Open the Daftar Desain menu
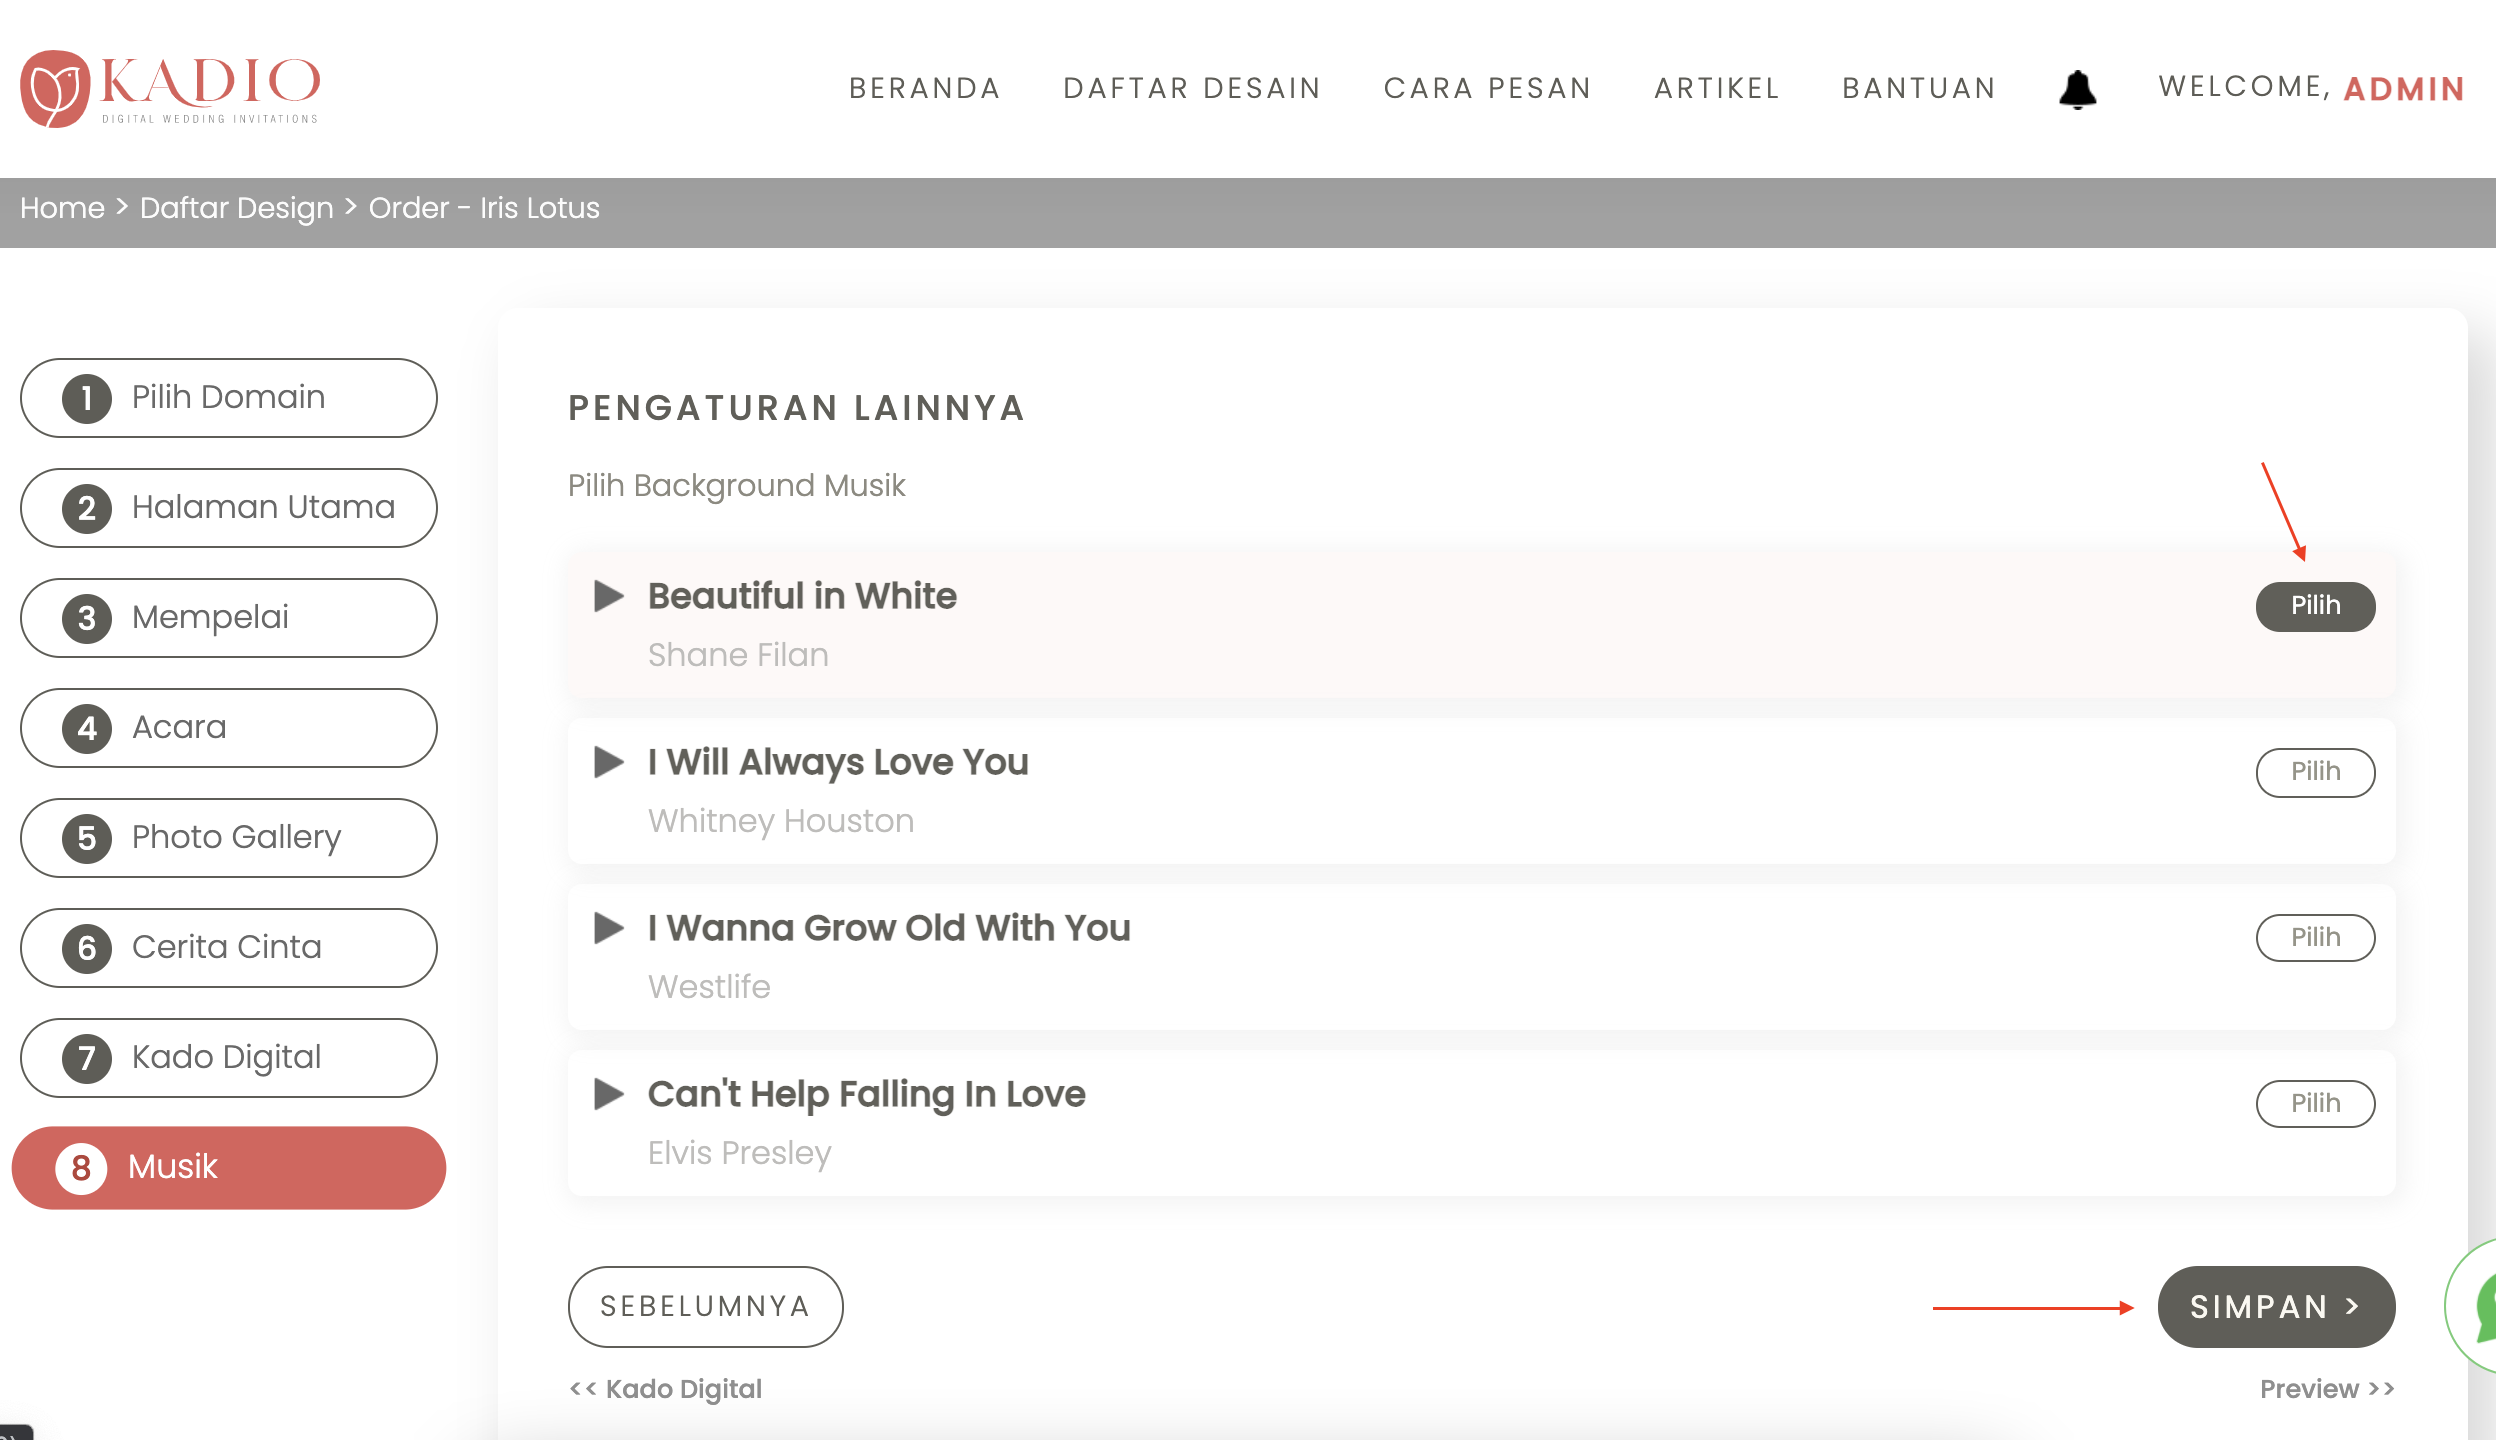2496x1440 pixels. pos(1192,88)
